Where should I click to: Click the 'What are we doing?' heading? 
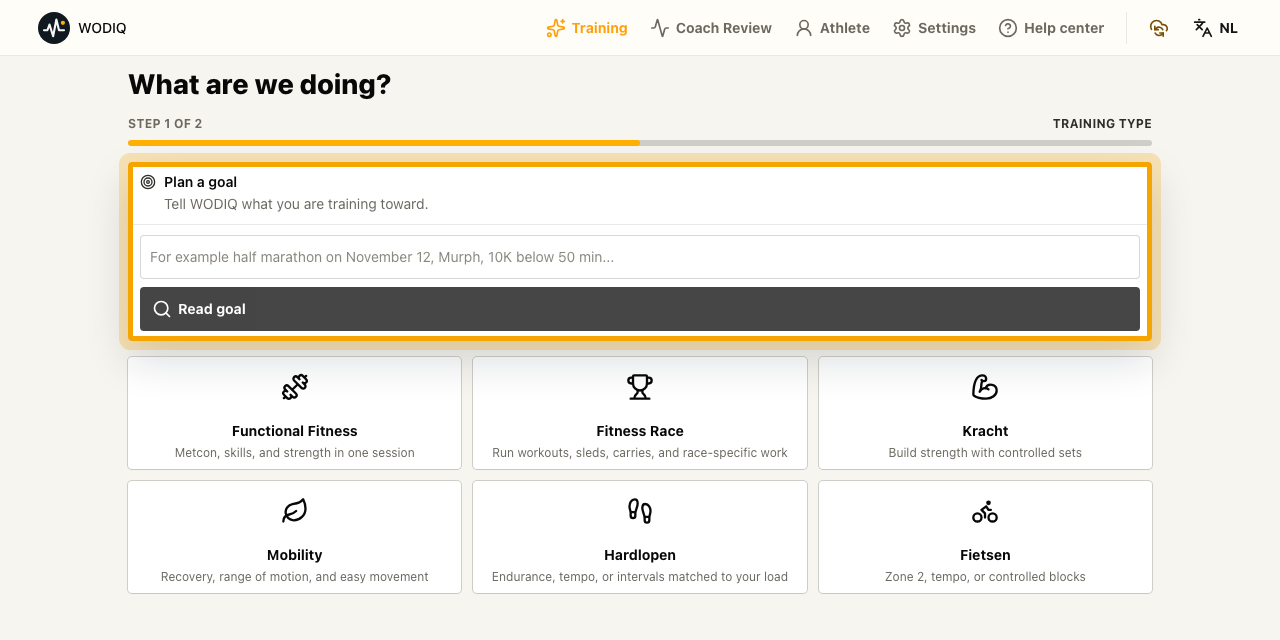point(260,84)
